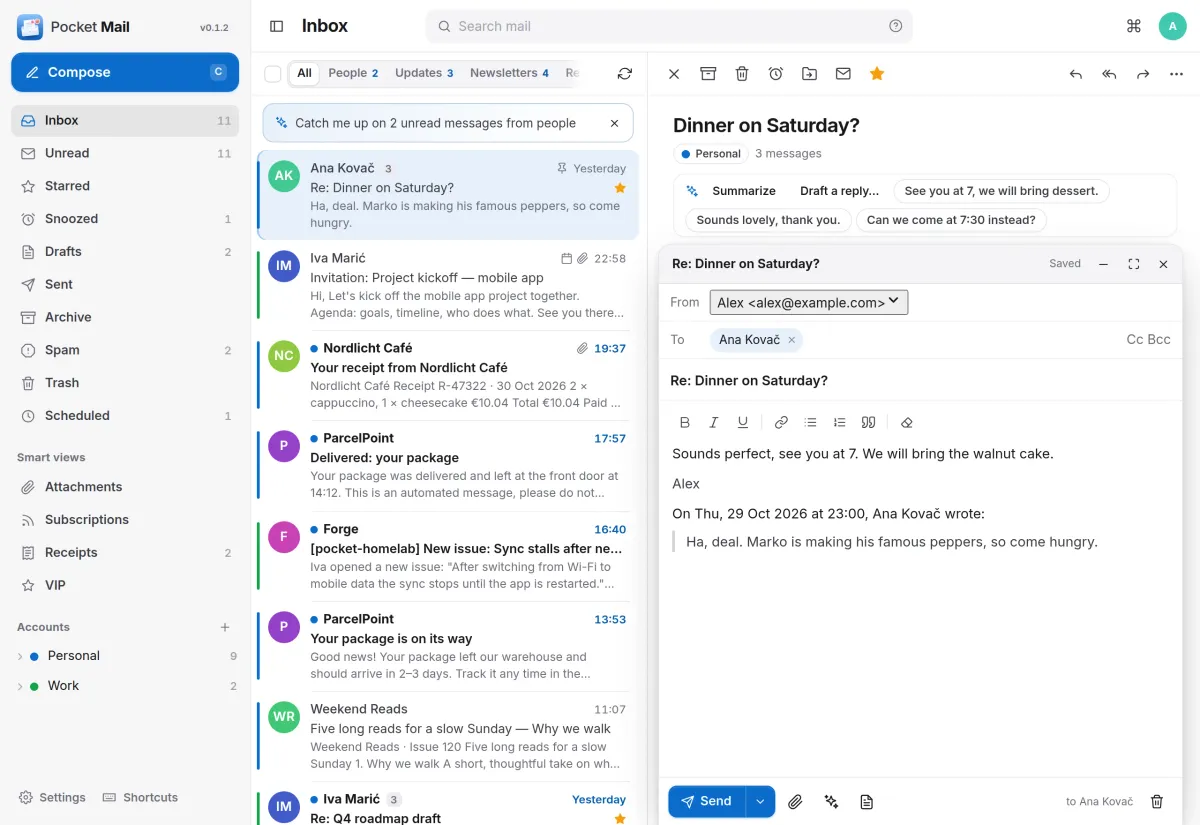Move the conversation to a folder
Image resolution: width=1200 pixels, height=825 pixels.
(x=810, y=74)
